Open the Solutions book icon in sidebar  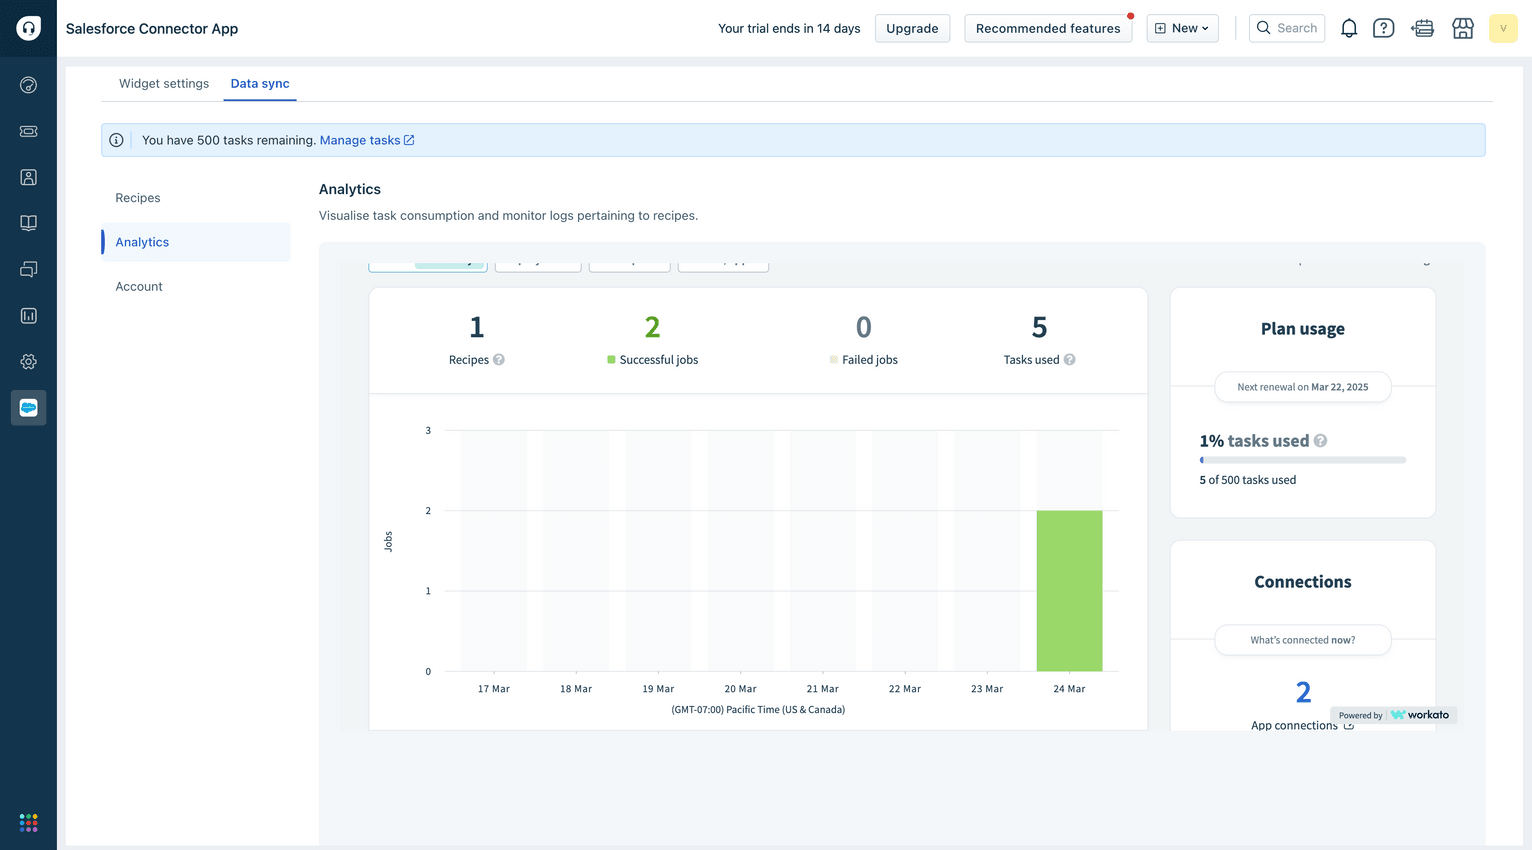28,223
